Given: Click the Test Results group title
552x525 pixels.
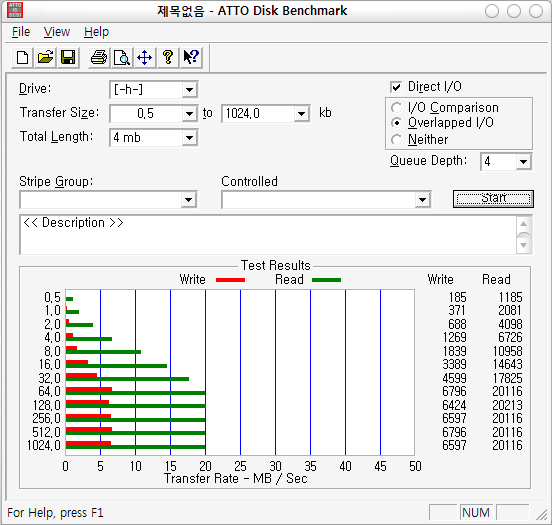Looking at the screenshot, I should [x=276, y=265].
